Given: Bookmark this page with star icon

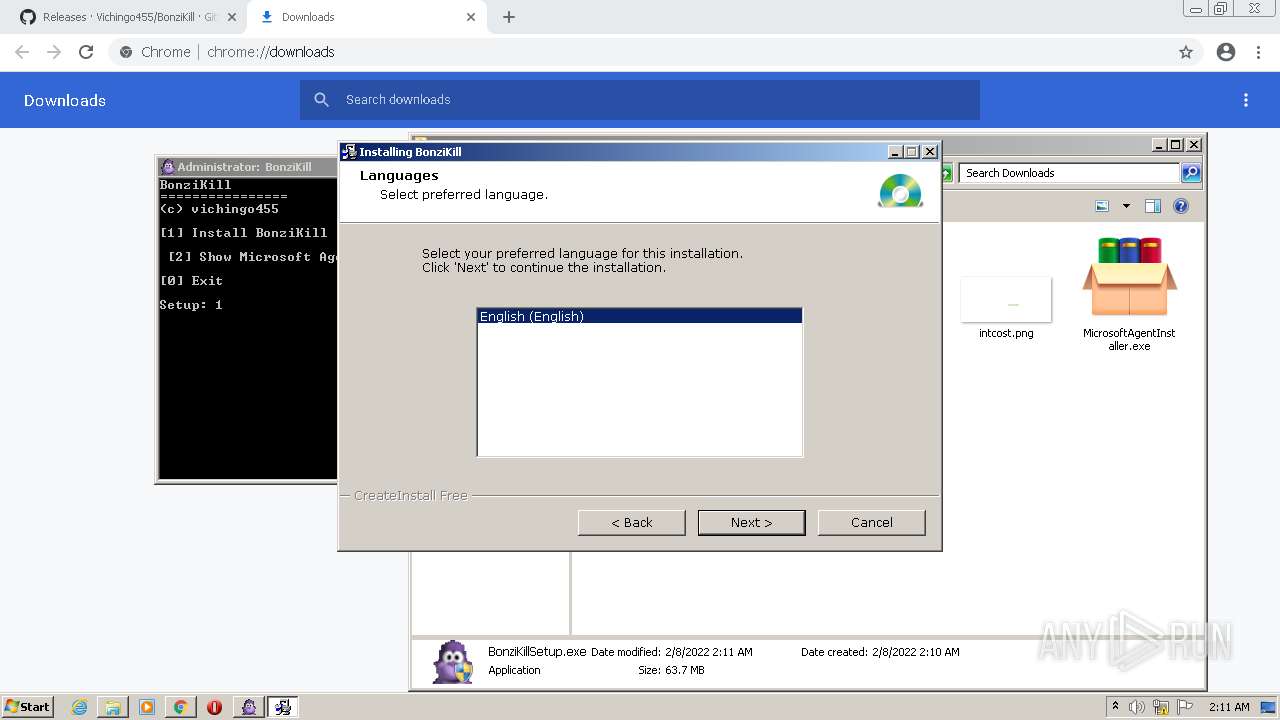Looking at the screenshot, I should pos(1186,52).
